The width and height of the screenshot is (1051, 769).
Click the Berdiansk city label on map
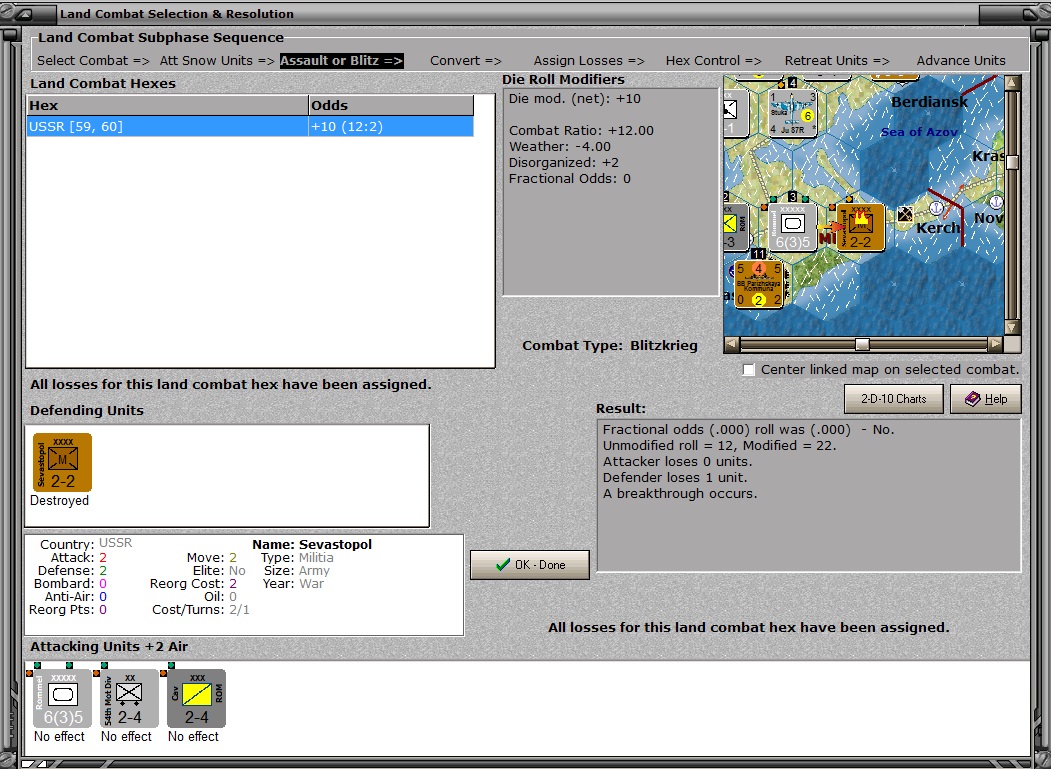click(x=930, y=102)
